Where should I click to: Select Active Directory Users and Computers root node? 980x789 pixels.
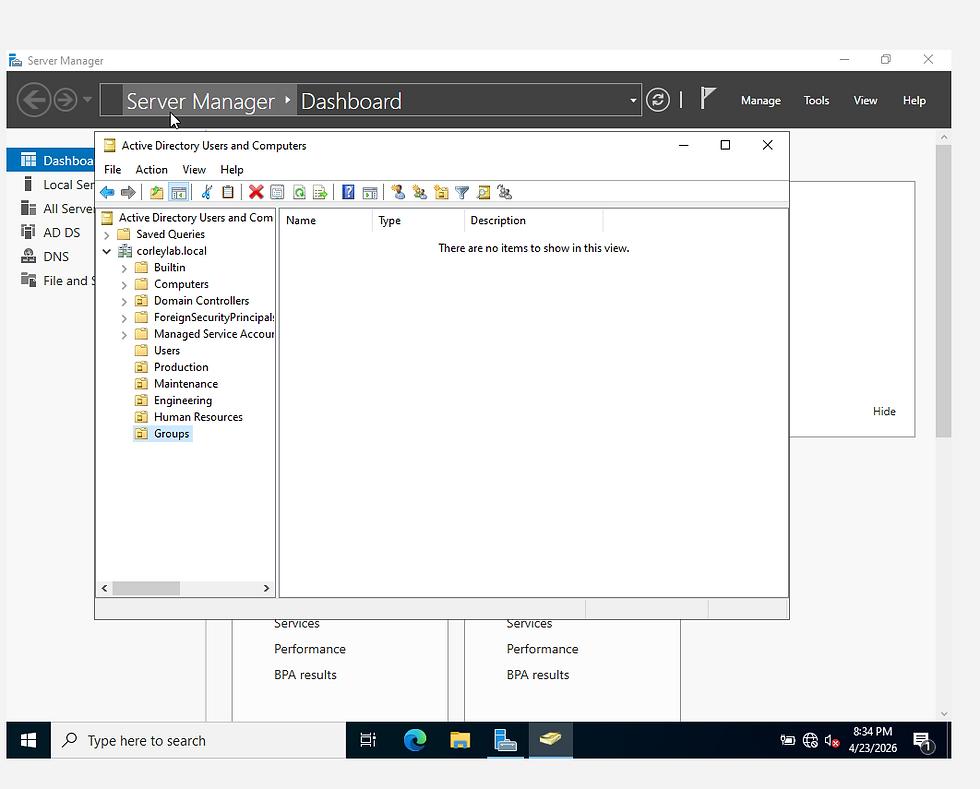tap(196, 218)
